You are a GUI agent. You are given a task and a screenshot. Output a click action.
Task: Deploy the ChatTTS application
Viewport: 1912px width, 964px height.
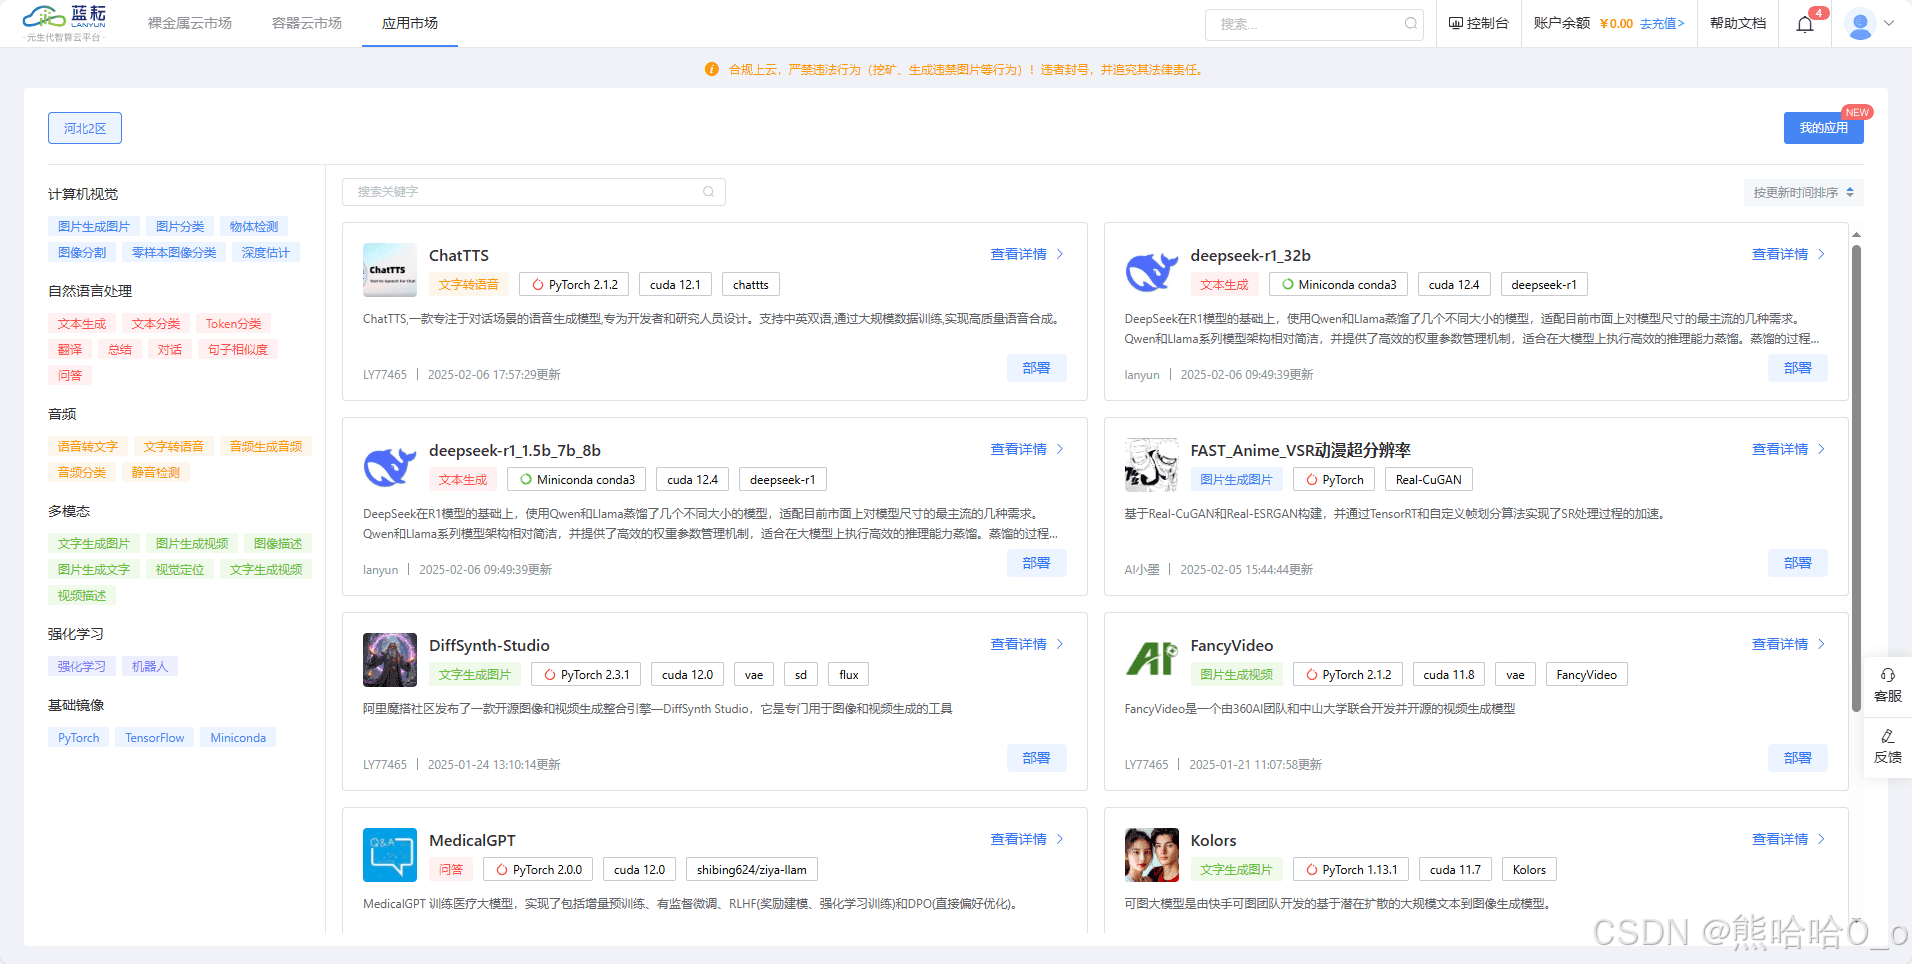[1036, 368]
